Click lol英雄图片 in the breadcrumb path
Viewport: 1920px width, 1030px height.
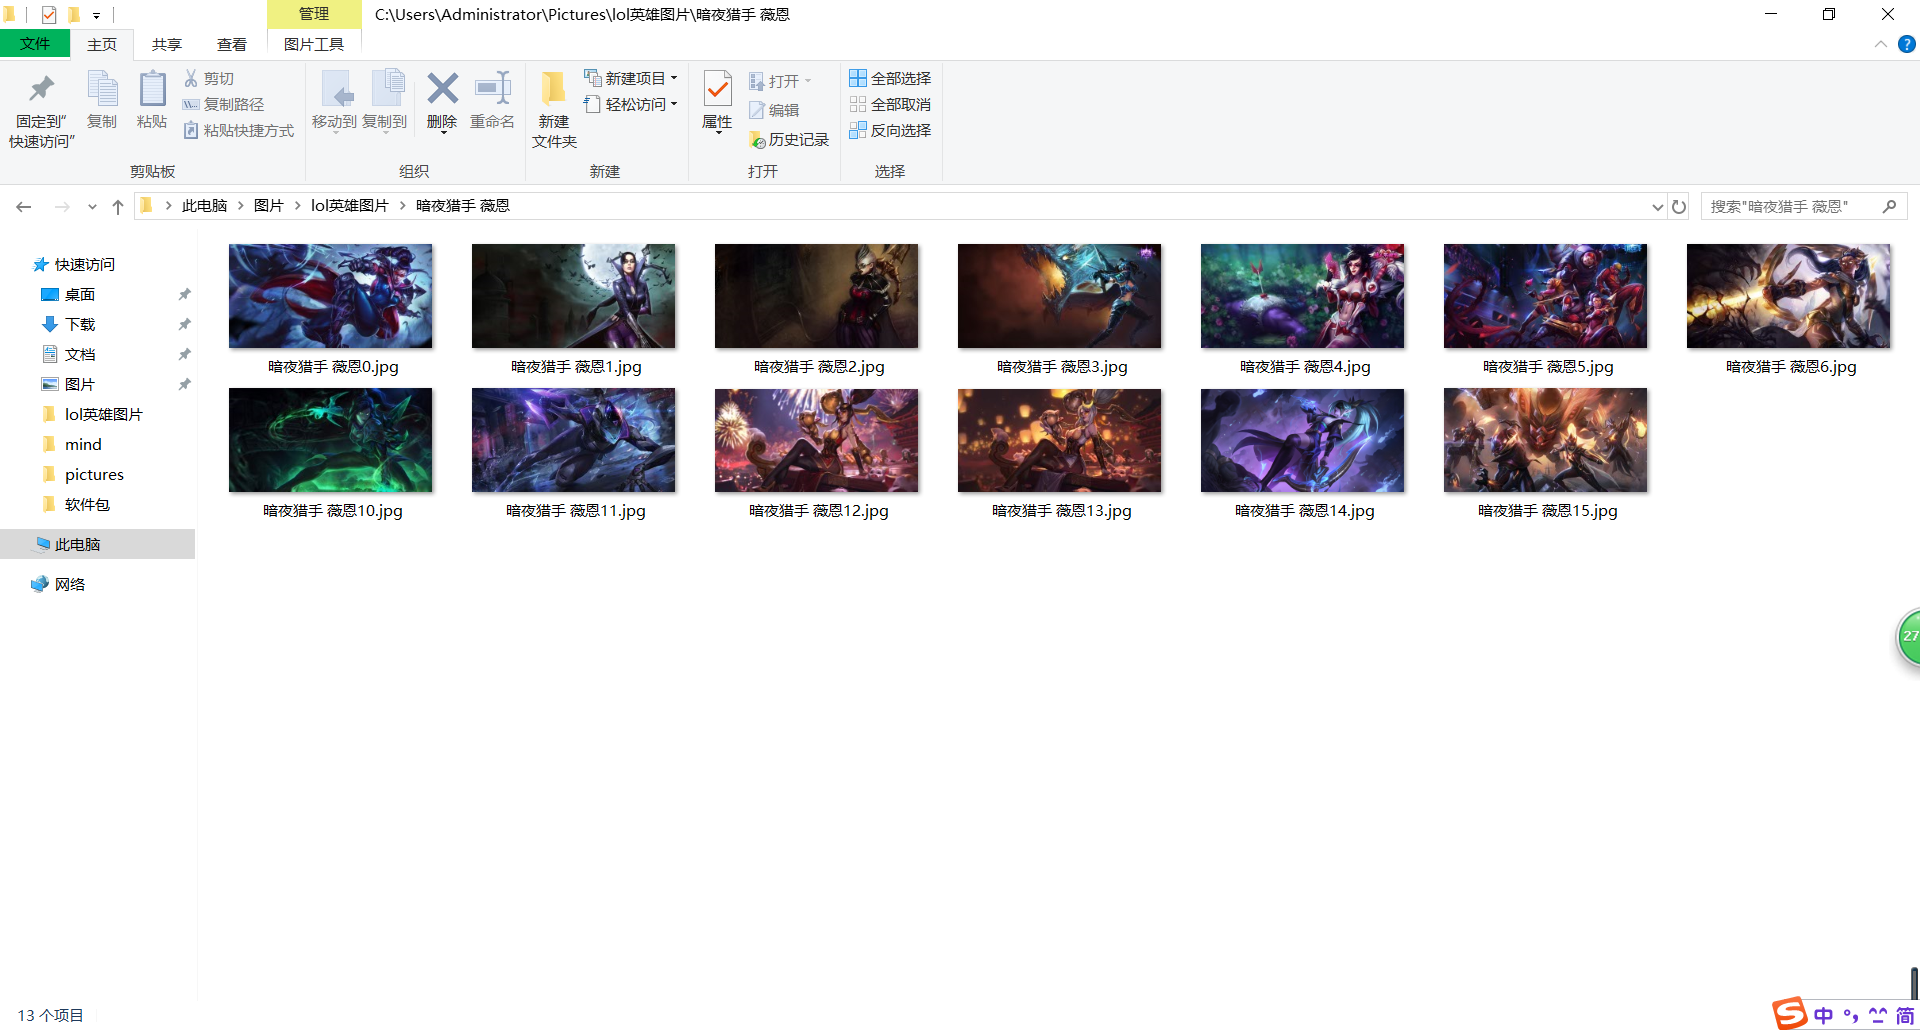(349, 205)
